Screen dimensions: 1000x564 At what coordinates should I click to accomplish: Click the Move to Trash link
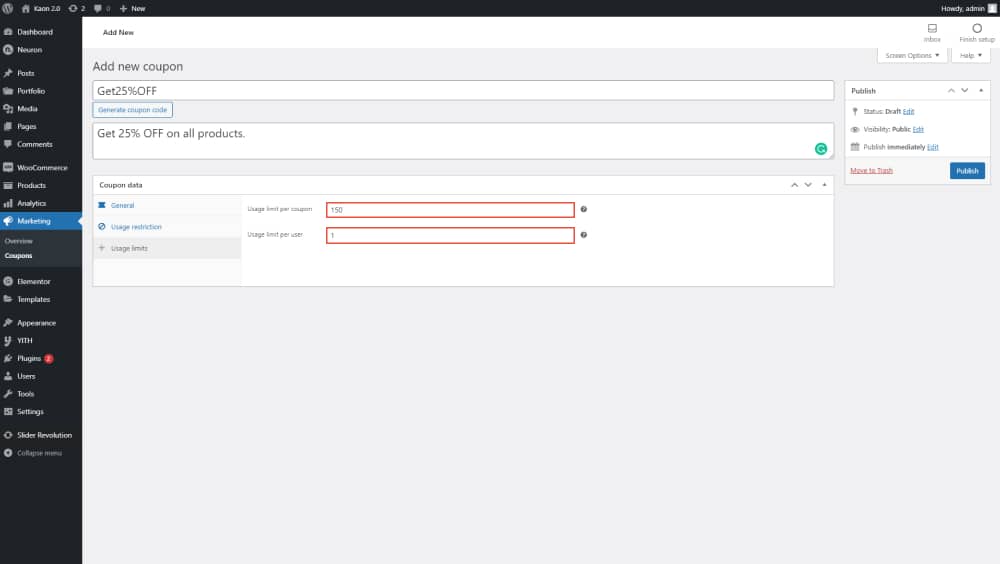(x=871, y=171)
